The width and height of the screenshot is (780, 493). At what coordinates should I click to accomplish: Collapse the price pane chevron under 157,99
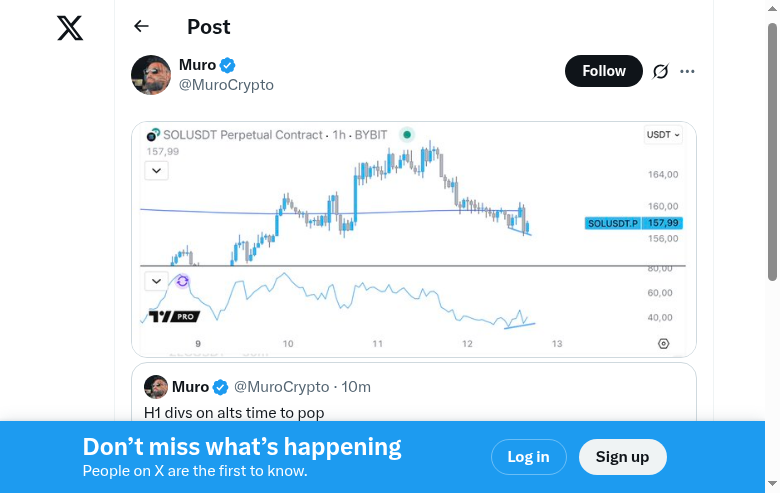(x=157, y=171)
